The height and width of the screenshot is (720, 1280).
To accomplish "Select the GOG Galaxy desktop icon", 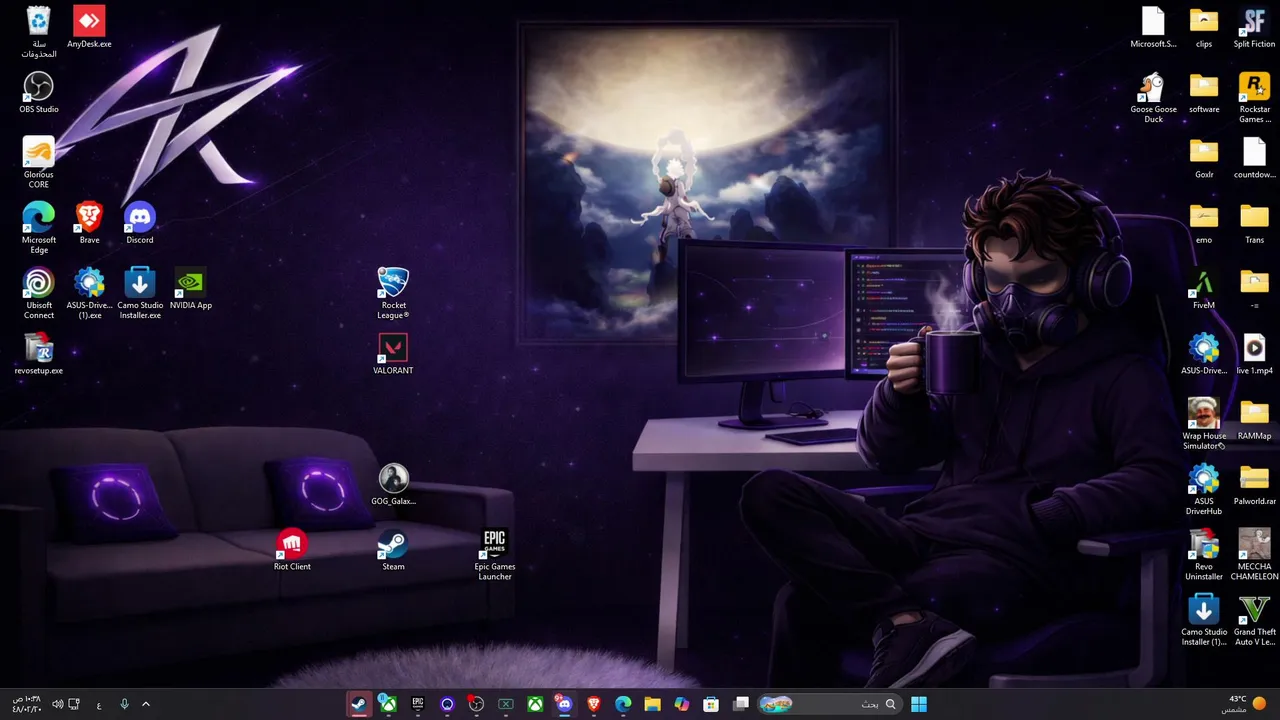I will [393, 485].
